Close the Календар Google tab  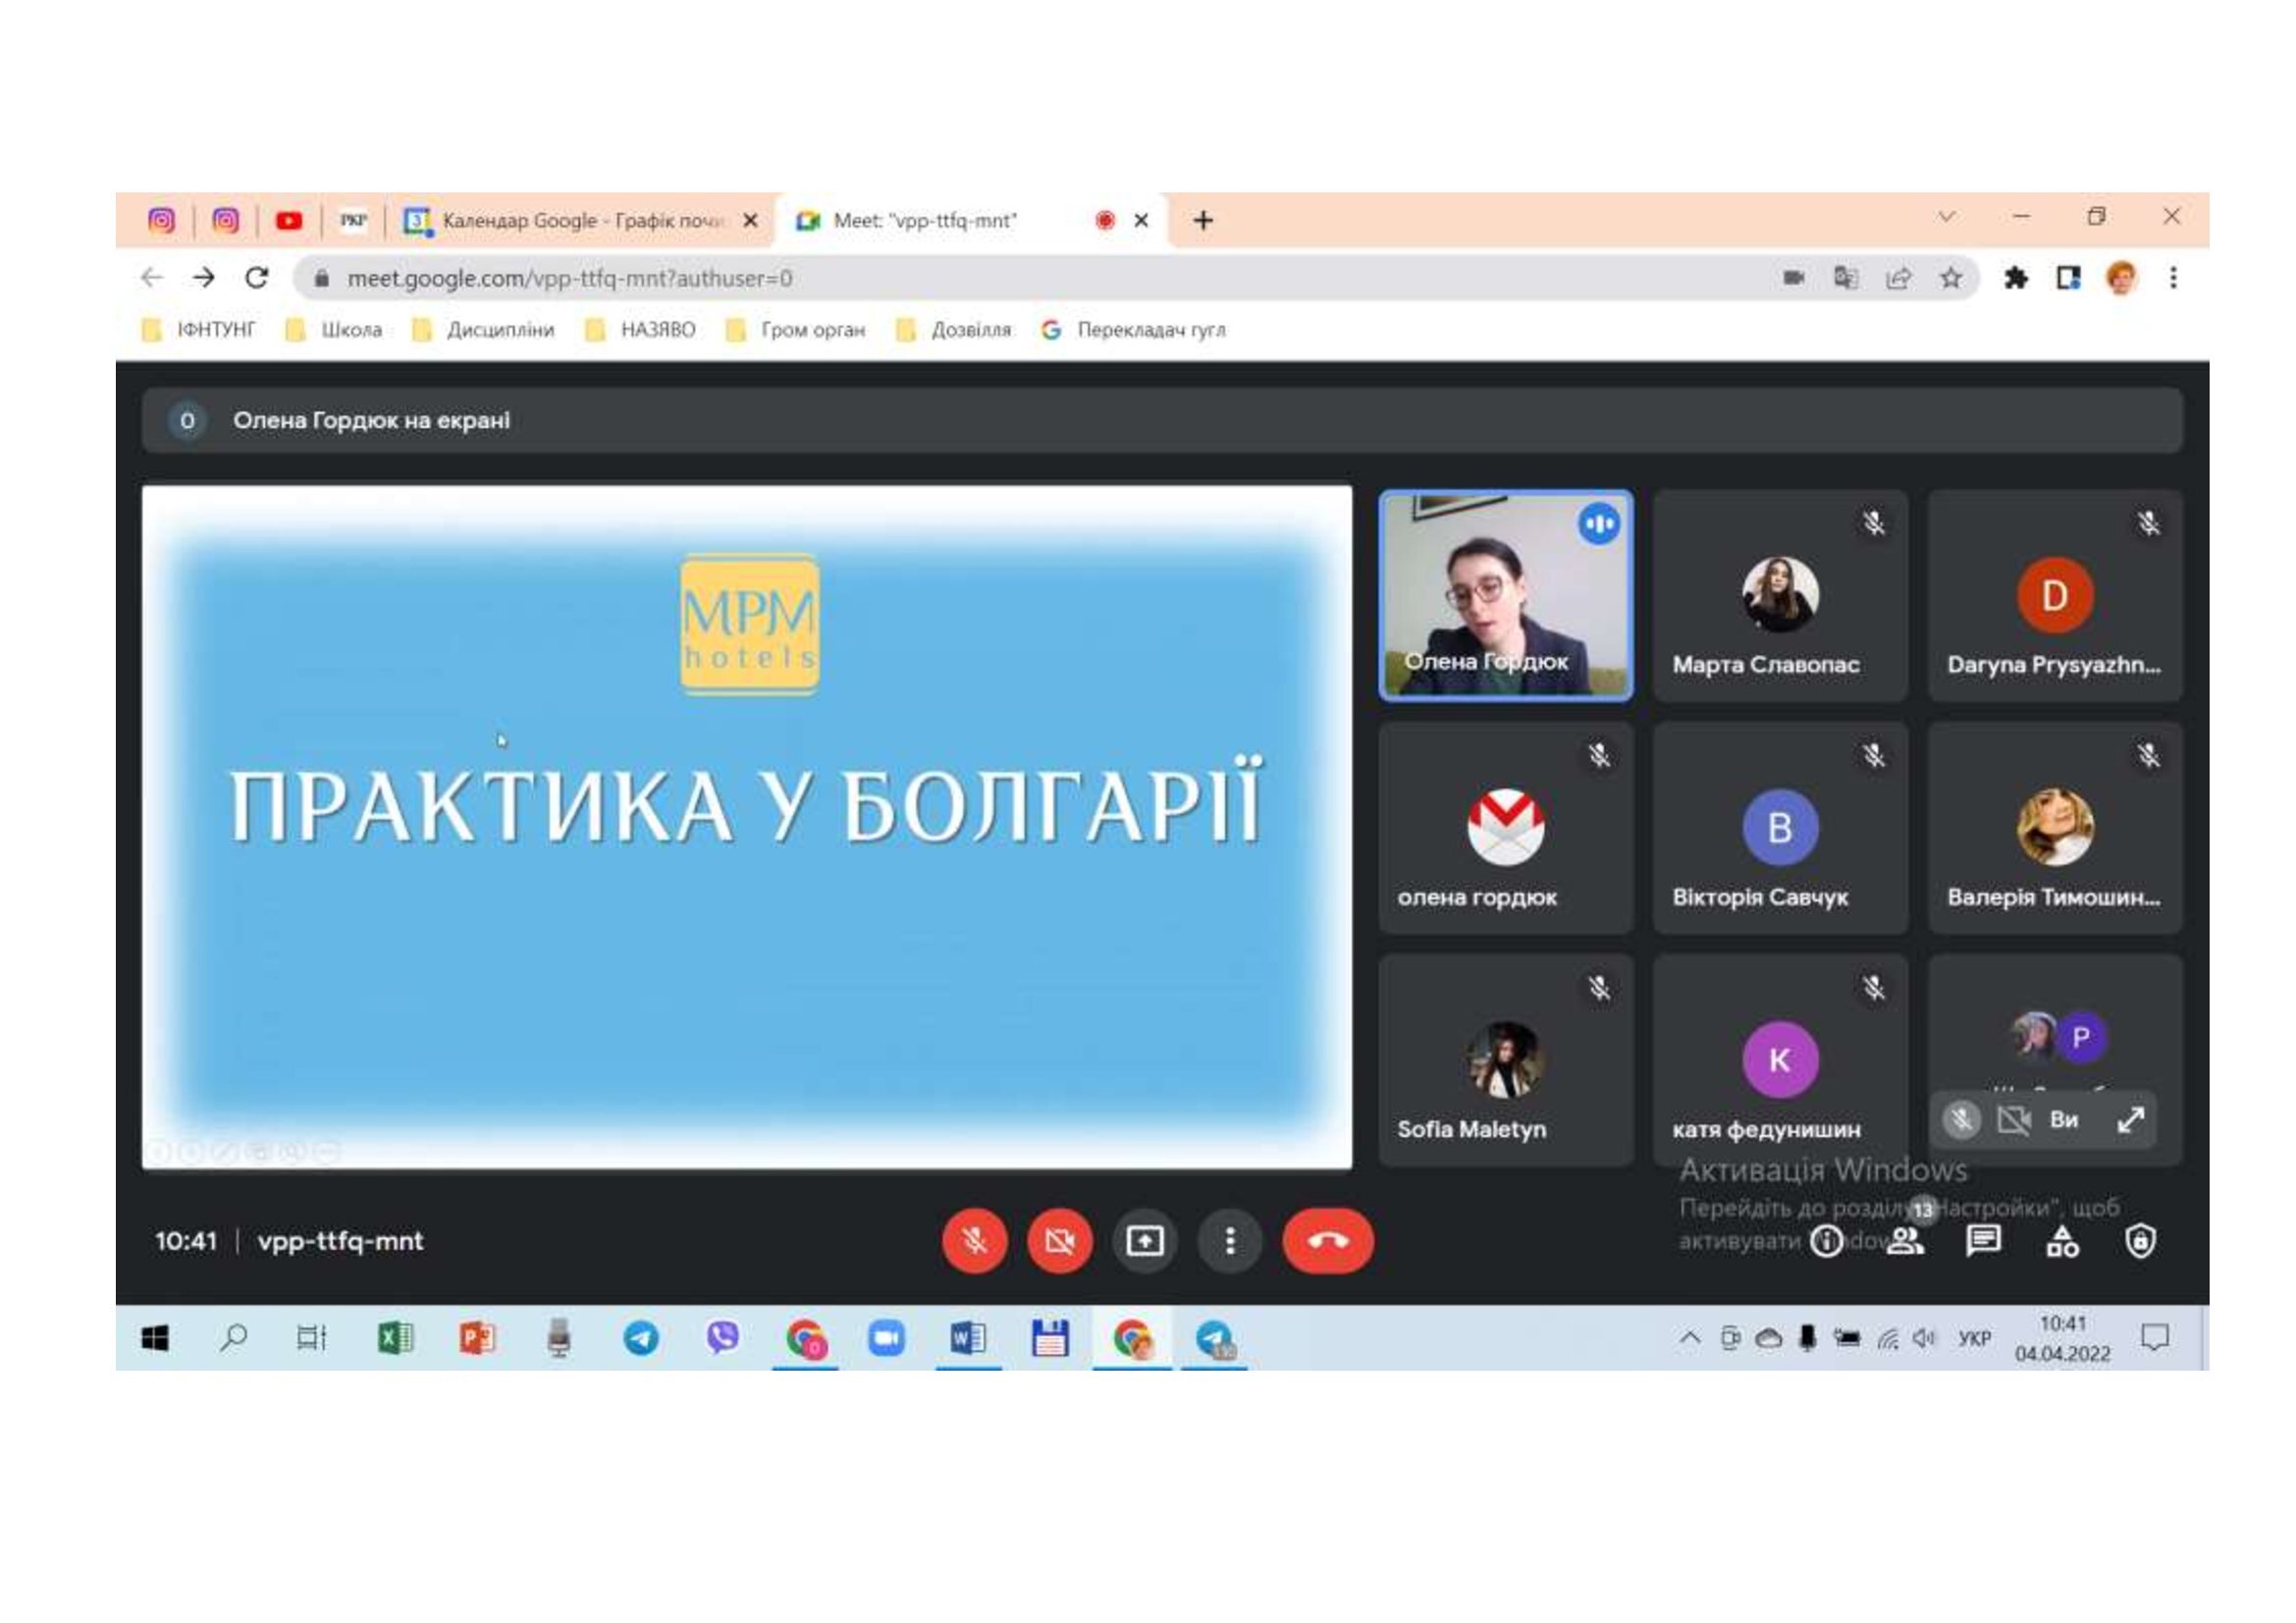pyautogui.click(x=750, y=221)
